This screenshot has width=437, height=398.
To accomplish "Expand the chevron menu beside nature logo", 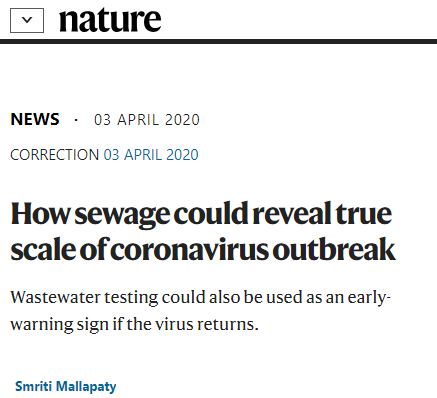I will tap(27, 21).
